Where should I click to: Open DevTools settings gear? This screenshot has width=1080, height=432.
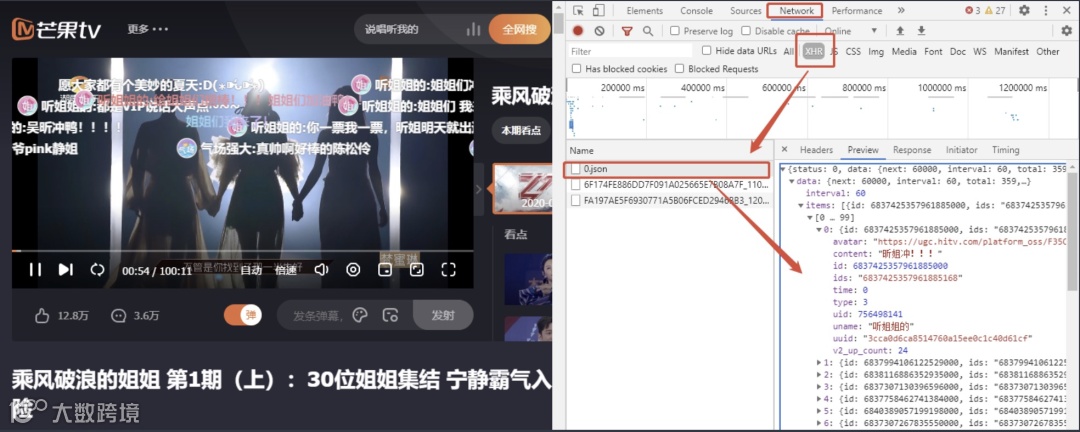(x=1024, y=10)
